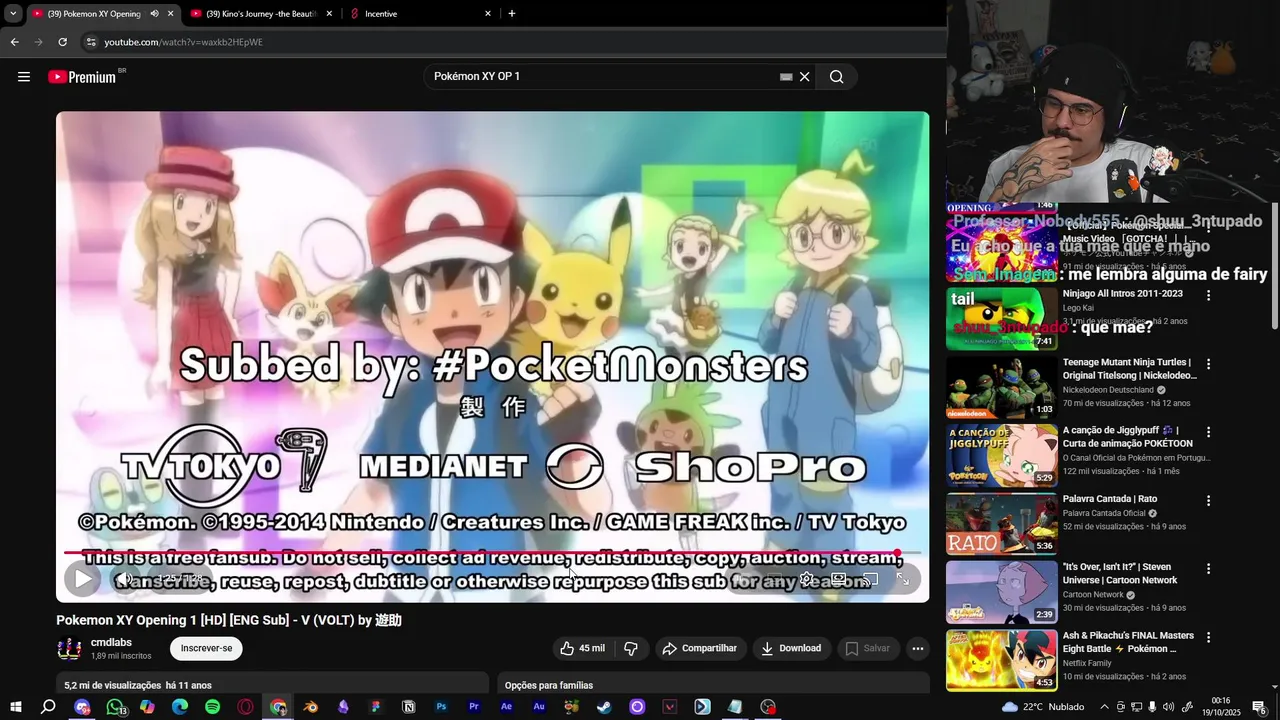Open A canção de Jigglypuff video thumbnail
The height and width of the screenshot is (720, 1280).
tap(1002, 455)
